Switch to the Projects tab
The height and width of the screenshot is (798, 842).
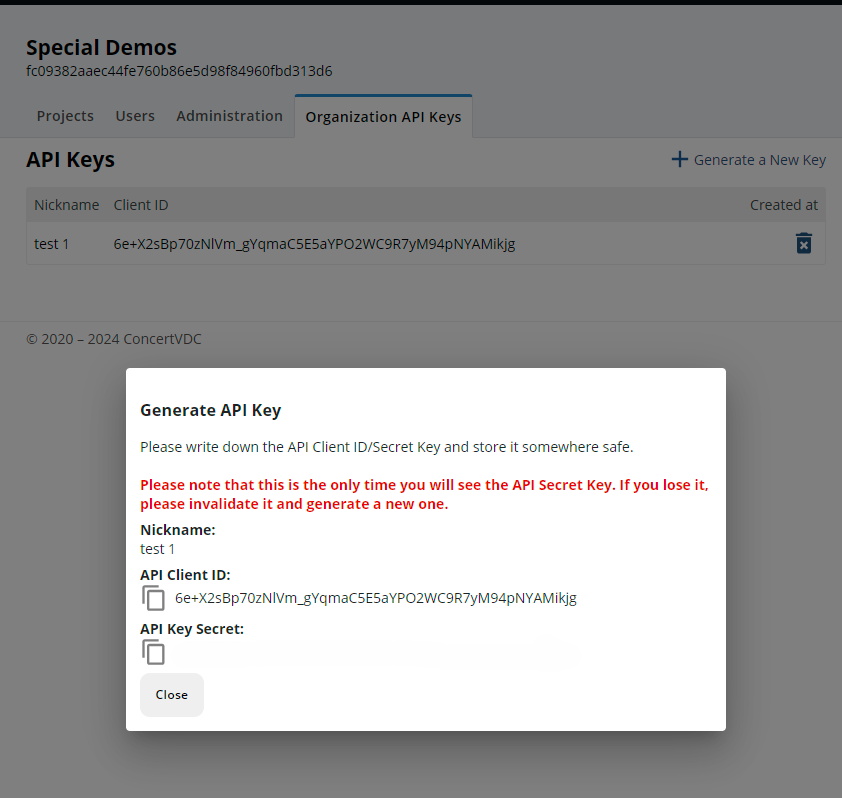pyautogui.click(x=65, y=116)
